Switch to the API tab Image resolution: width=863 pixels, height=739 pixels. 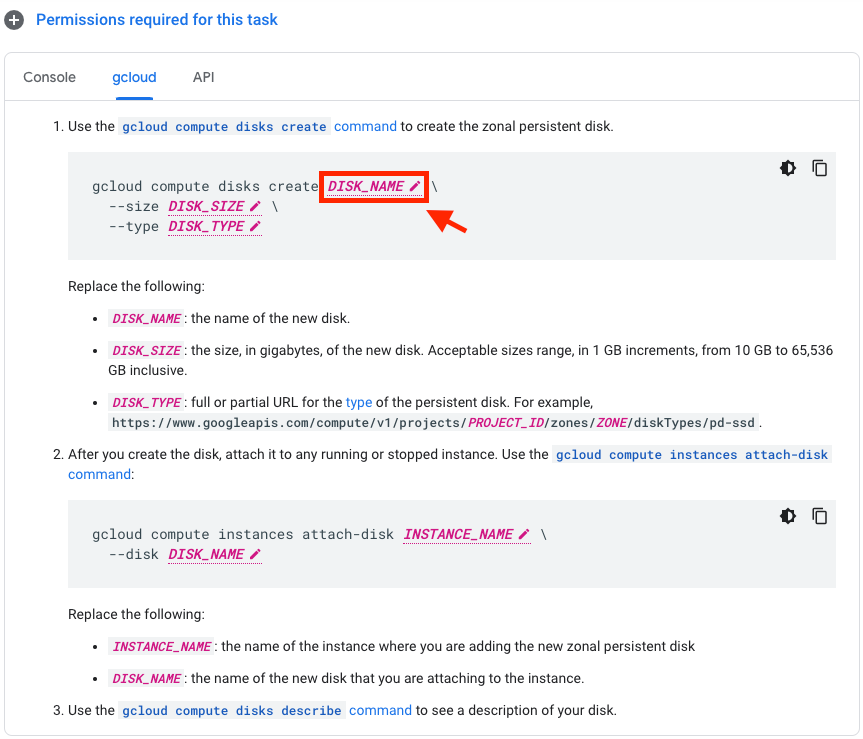coord(203,77)
